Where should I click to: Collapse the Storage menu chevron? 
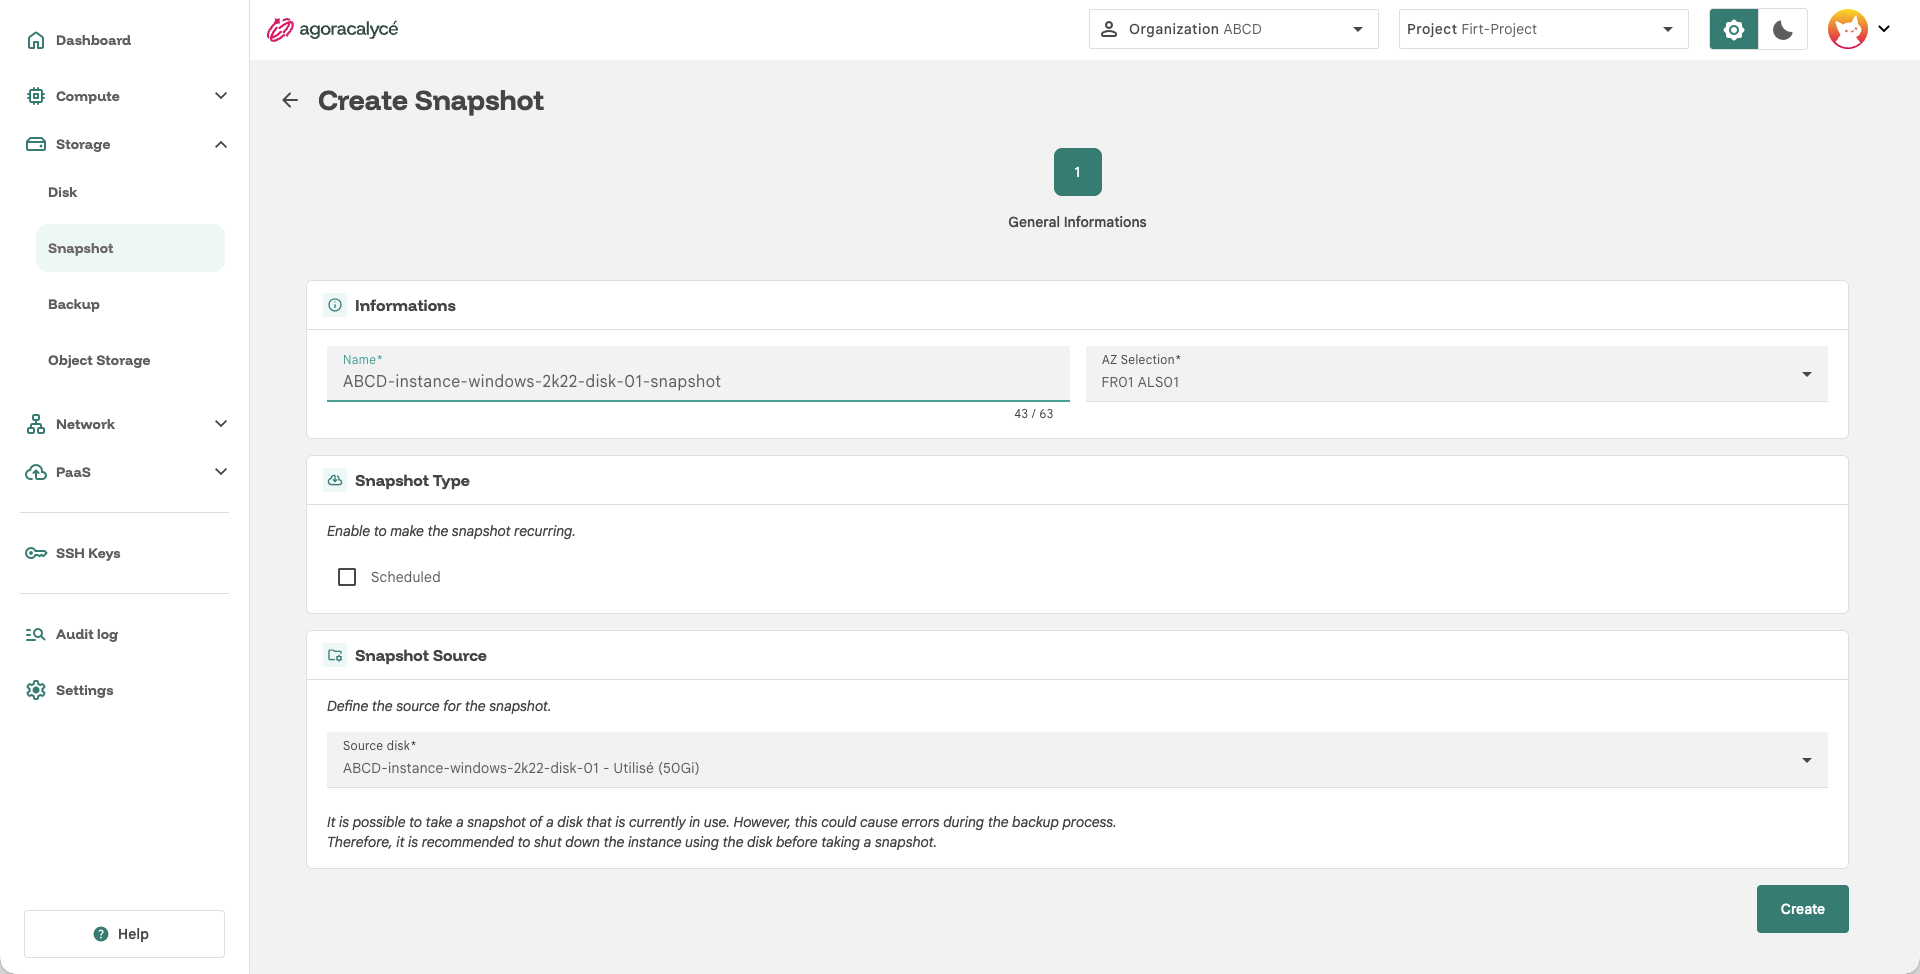pos(221,144)
